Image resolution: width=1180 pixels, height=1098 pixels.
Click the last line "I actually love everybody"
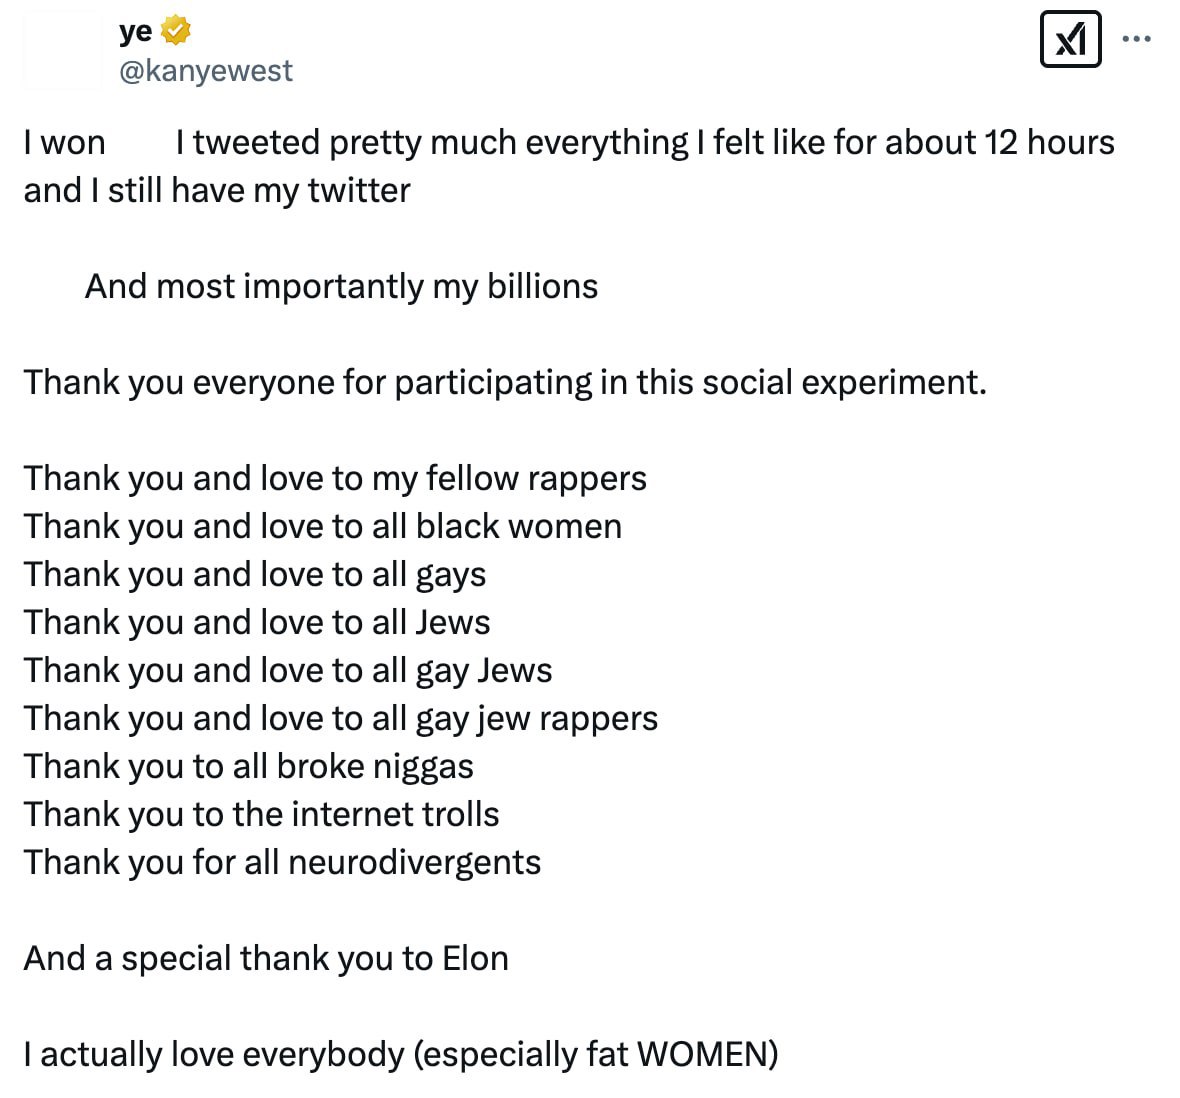coord(401,1054)
